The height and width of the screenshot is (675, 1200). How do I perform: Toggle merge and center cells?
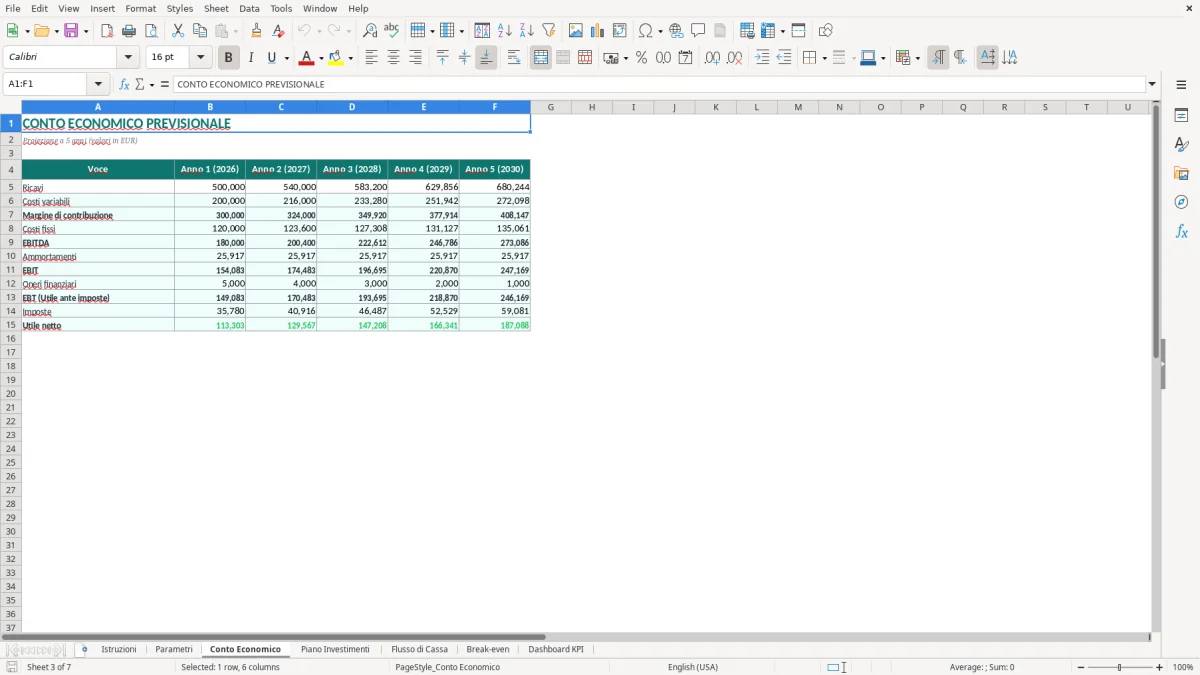point(541,58)
